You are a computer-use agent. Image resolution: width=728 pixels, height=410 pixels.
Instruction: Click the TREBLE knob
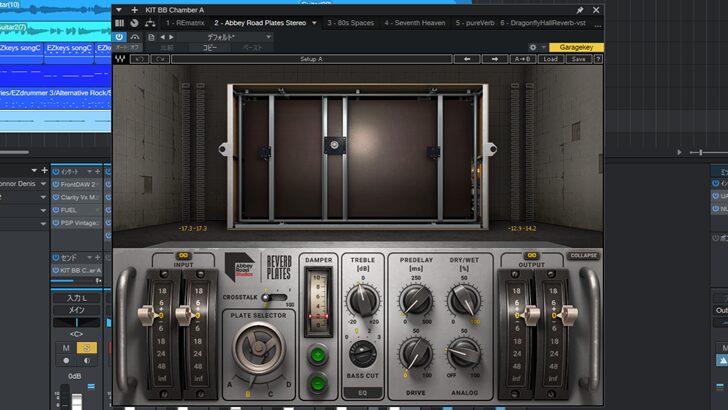[x=363, y=300]
